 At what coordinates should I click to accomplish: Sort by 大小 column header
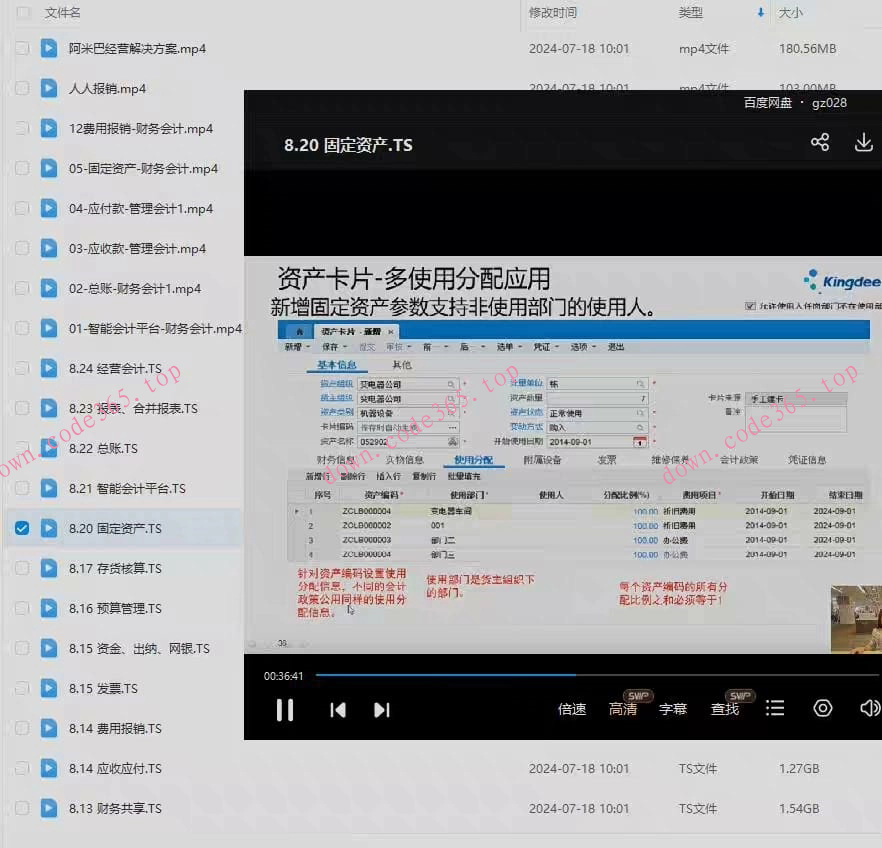click(790, 12)
